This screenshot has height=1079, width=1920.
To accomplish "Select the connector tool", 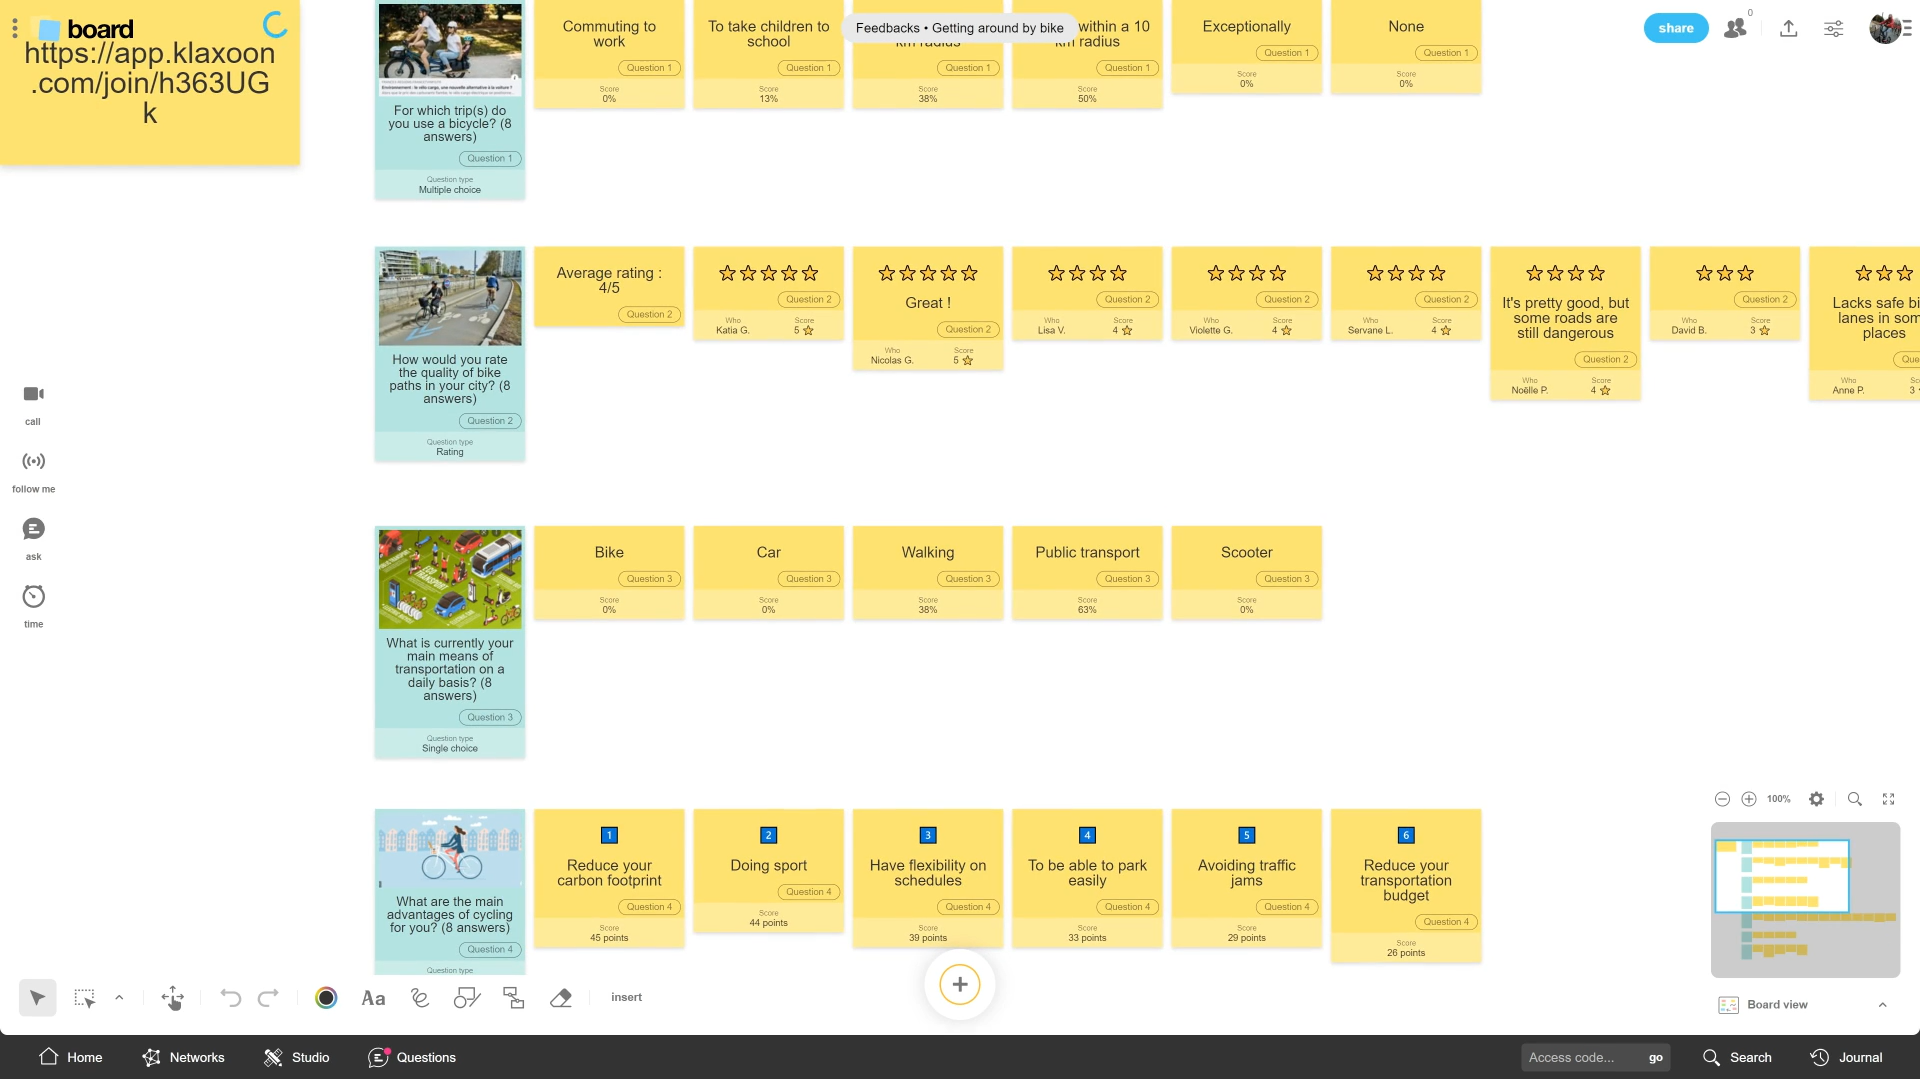I will pos(513,997).
